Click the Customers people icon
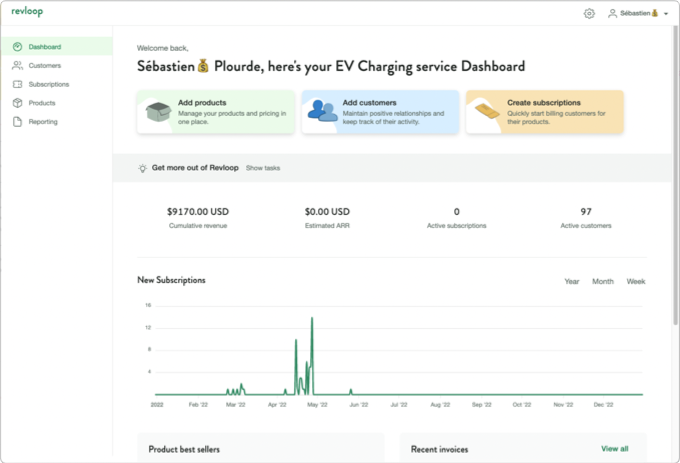This screenshot has width=680, height=463. pos(17,66)
